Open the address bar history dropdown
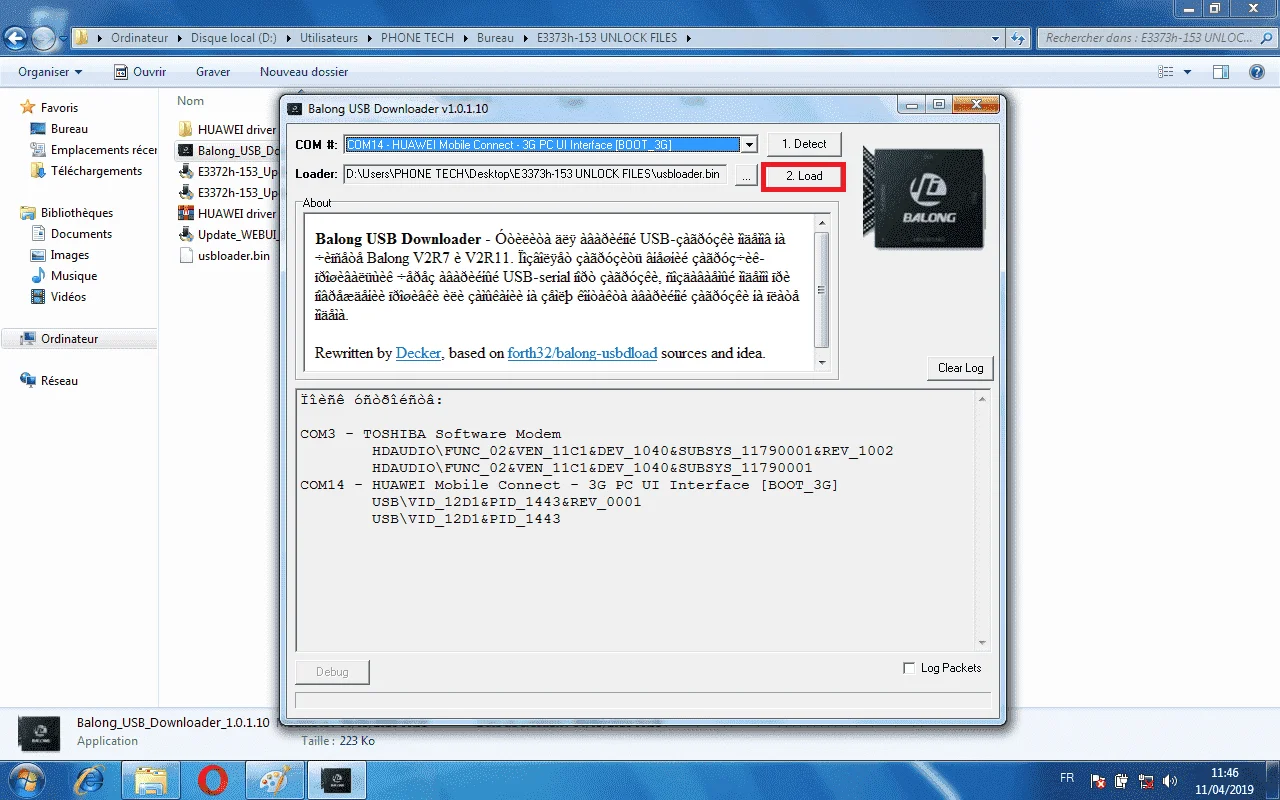Screen dimensions: 1280x800 pos(995,38)
